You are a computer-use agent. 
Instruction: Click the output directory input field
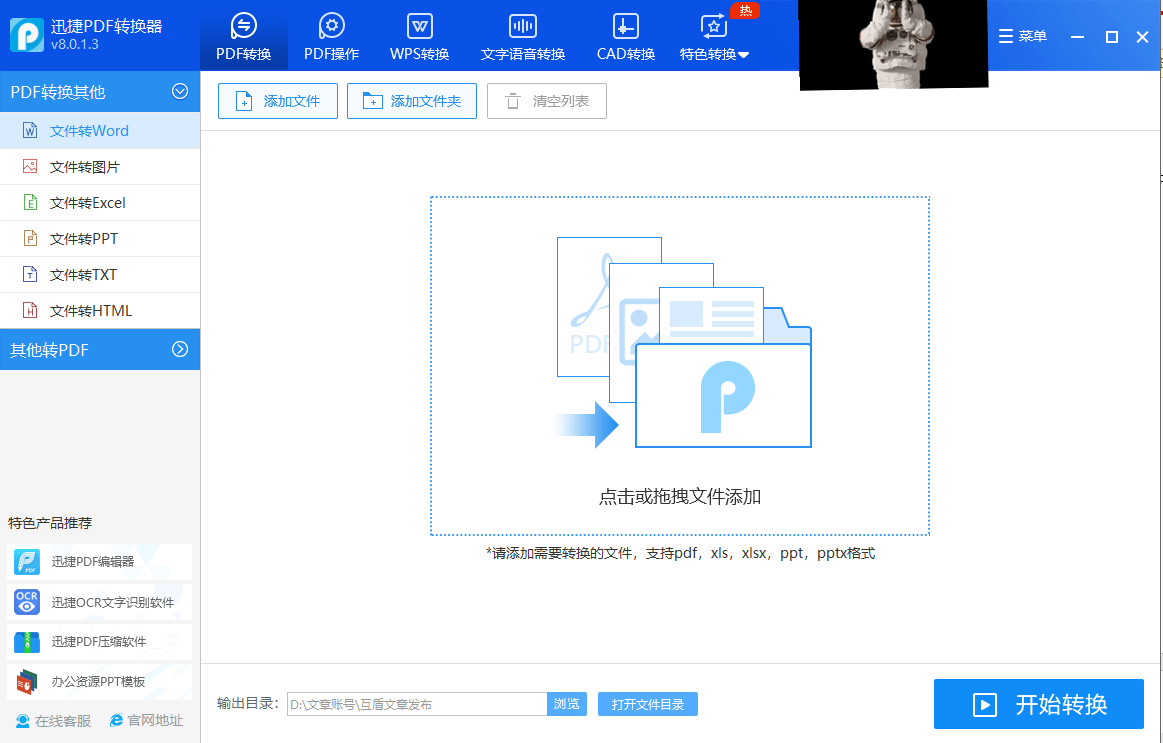(x=415, y=704)
